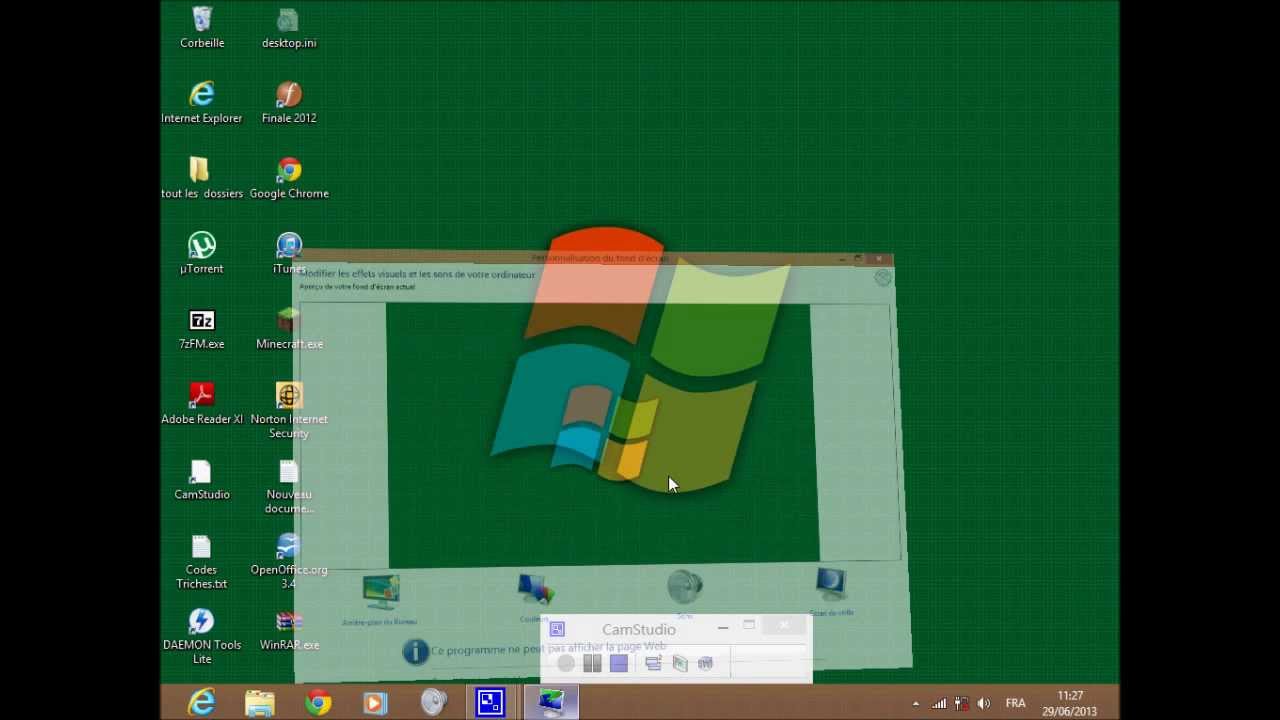Select the µTorrent desktop icon
The height and width of the screenshot is (720, 1280).
[202, 253]
